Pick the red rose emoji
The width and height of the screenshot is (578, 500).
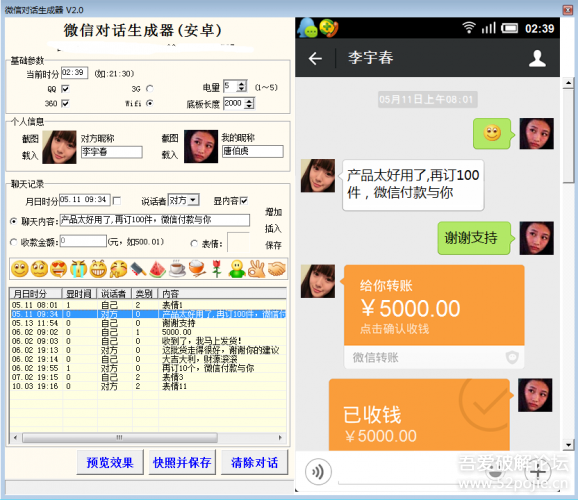(217, 268)
